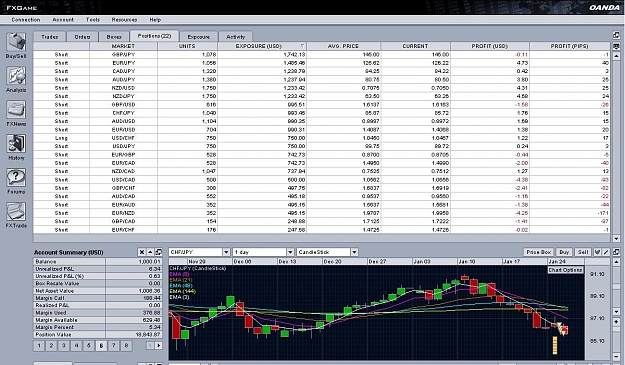
Task: Select account summary page 3
Action: 64,345
